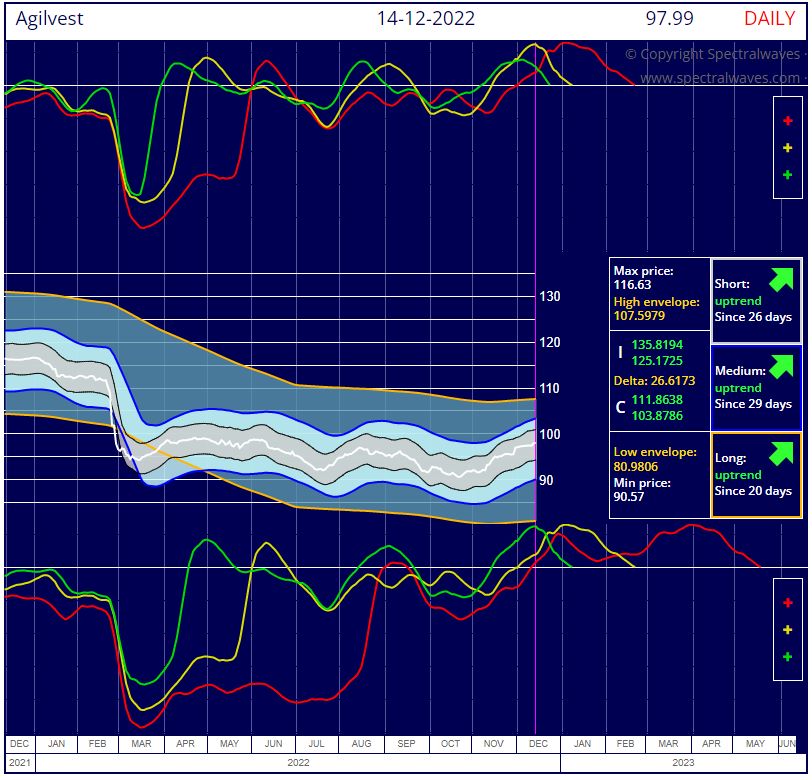Select the 2022 year label on the time axis

click(x=297, y=762)
